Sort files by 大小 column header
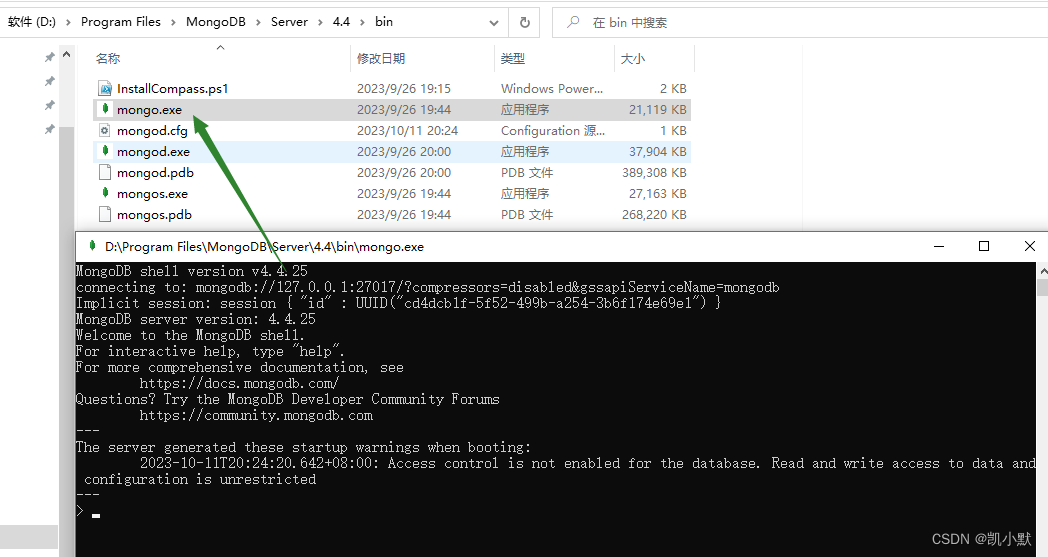 (x=632, y=58)
